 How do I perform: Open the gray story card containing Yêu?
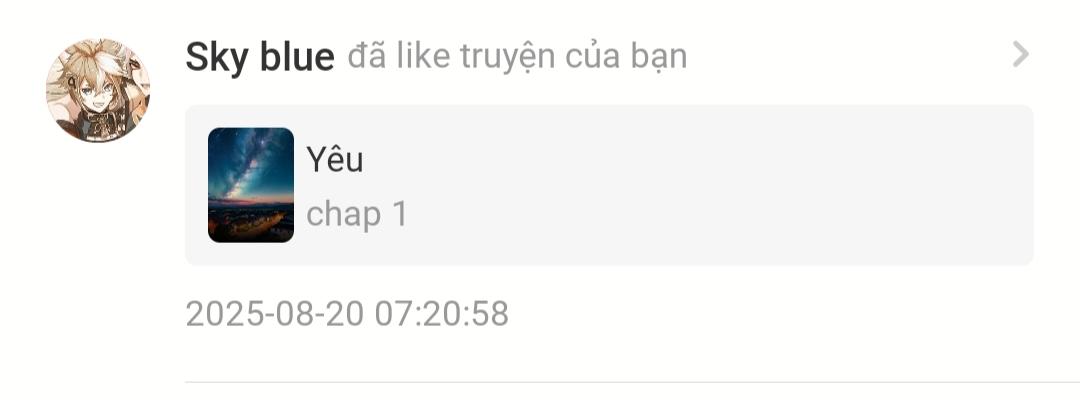(609, 185)
